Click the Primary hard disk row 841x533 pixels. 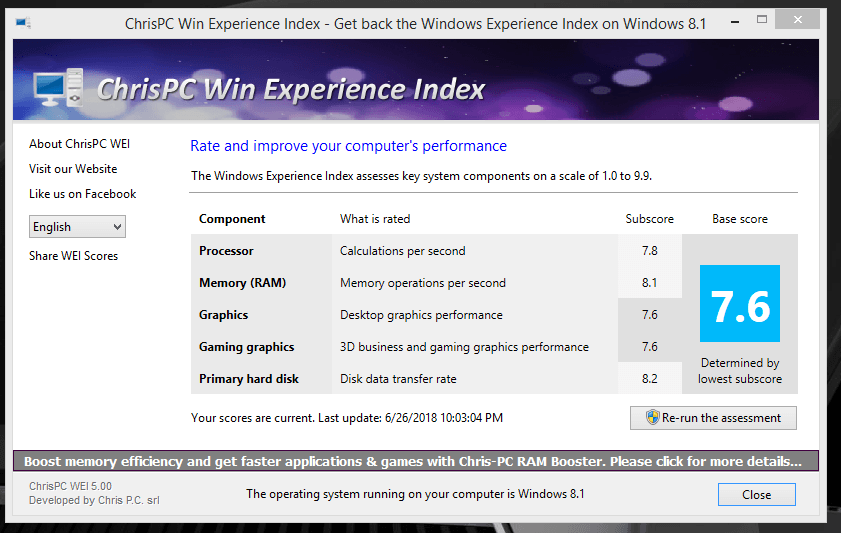249,379
